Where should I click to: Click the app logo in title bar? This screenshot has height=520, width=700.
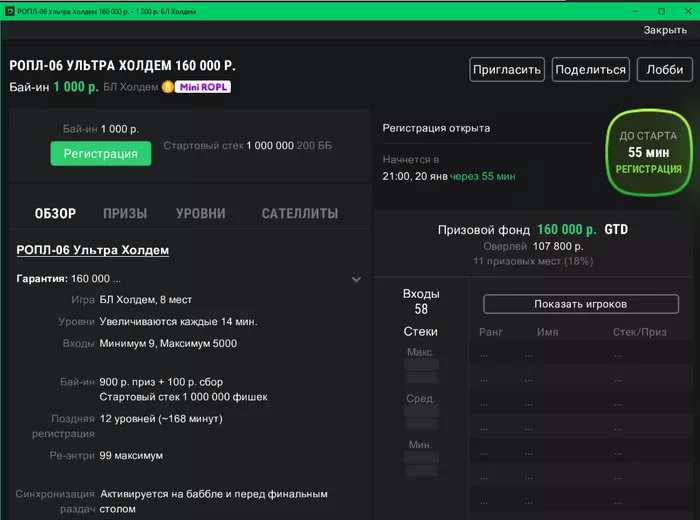click(8, 10)
